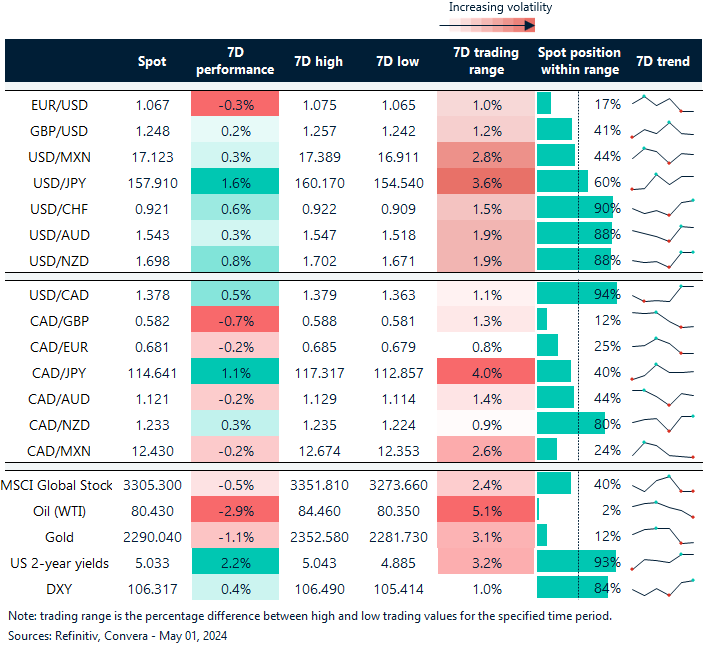Click the GBP/USD currency pair label

(63, 130)
